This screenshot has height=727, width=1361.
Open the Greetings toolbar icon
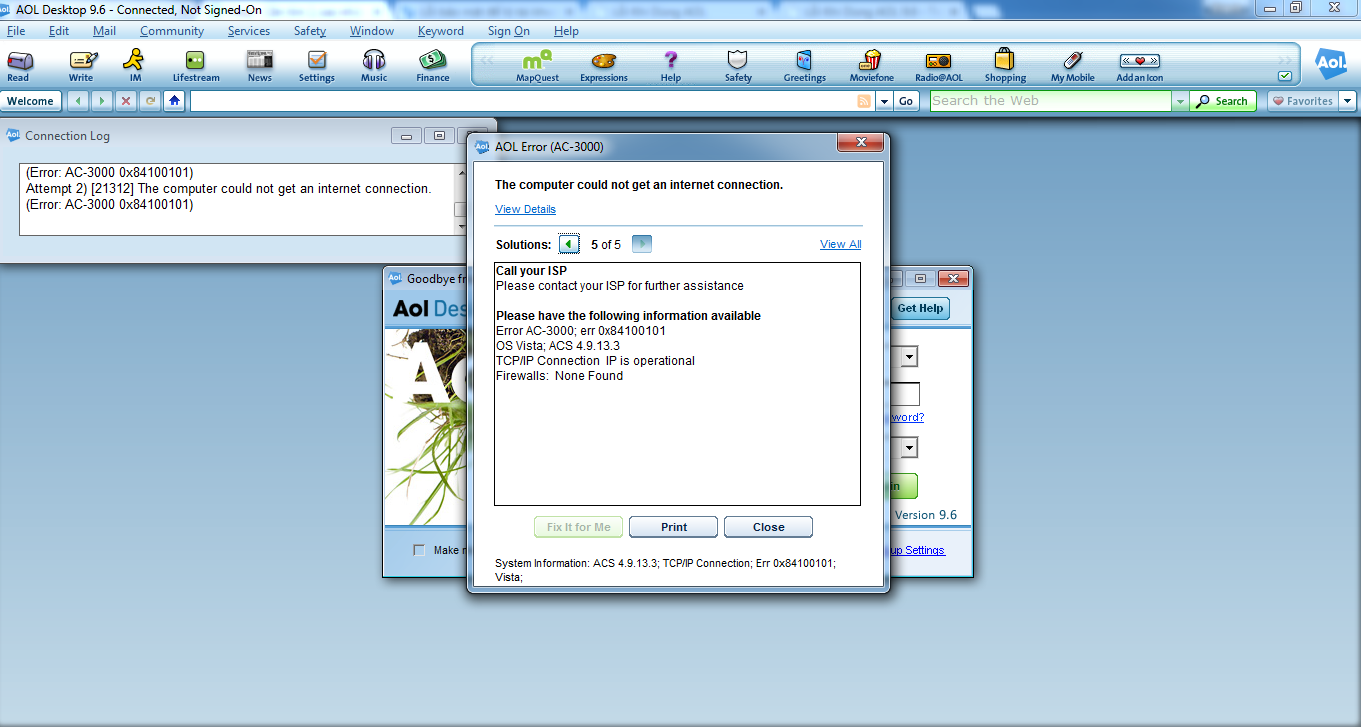[805, 66]
